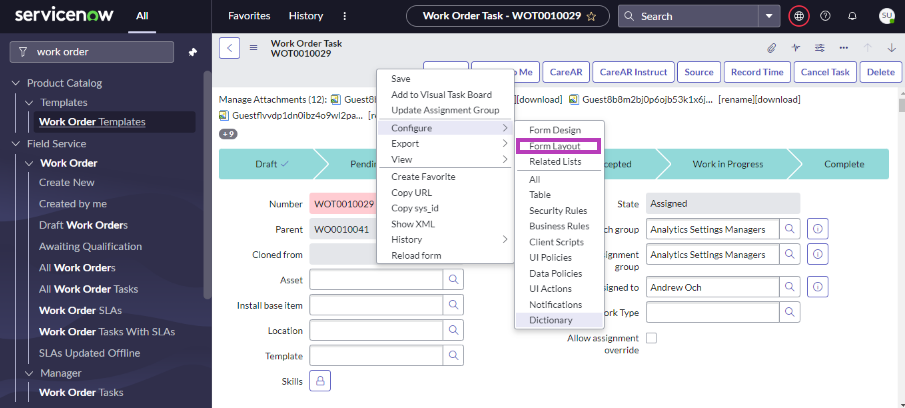
Task: Open the Search scope dropdown arrow
Action: pyautogui.click(x=769, y=16)
